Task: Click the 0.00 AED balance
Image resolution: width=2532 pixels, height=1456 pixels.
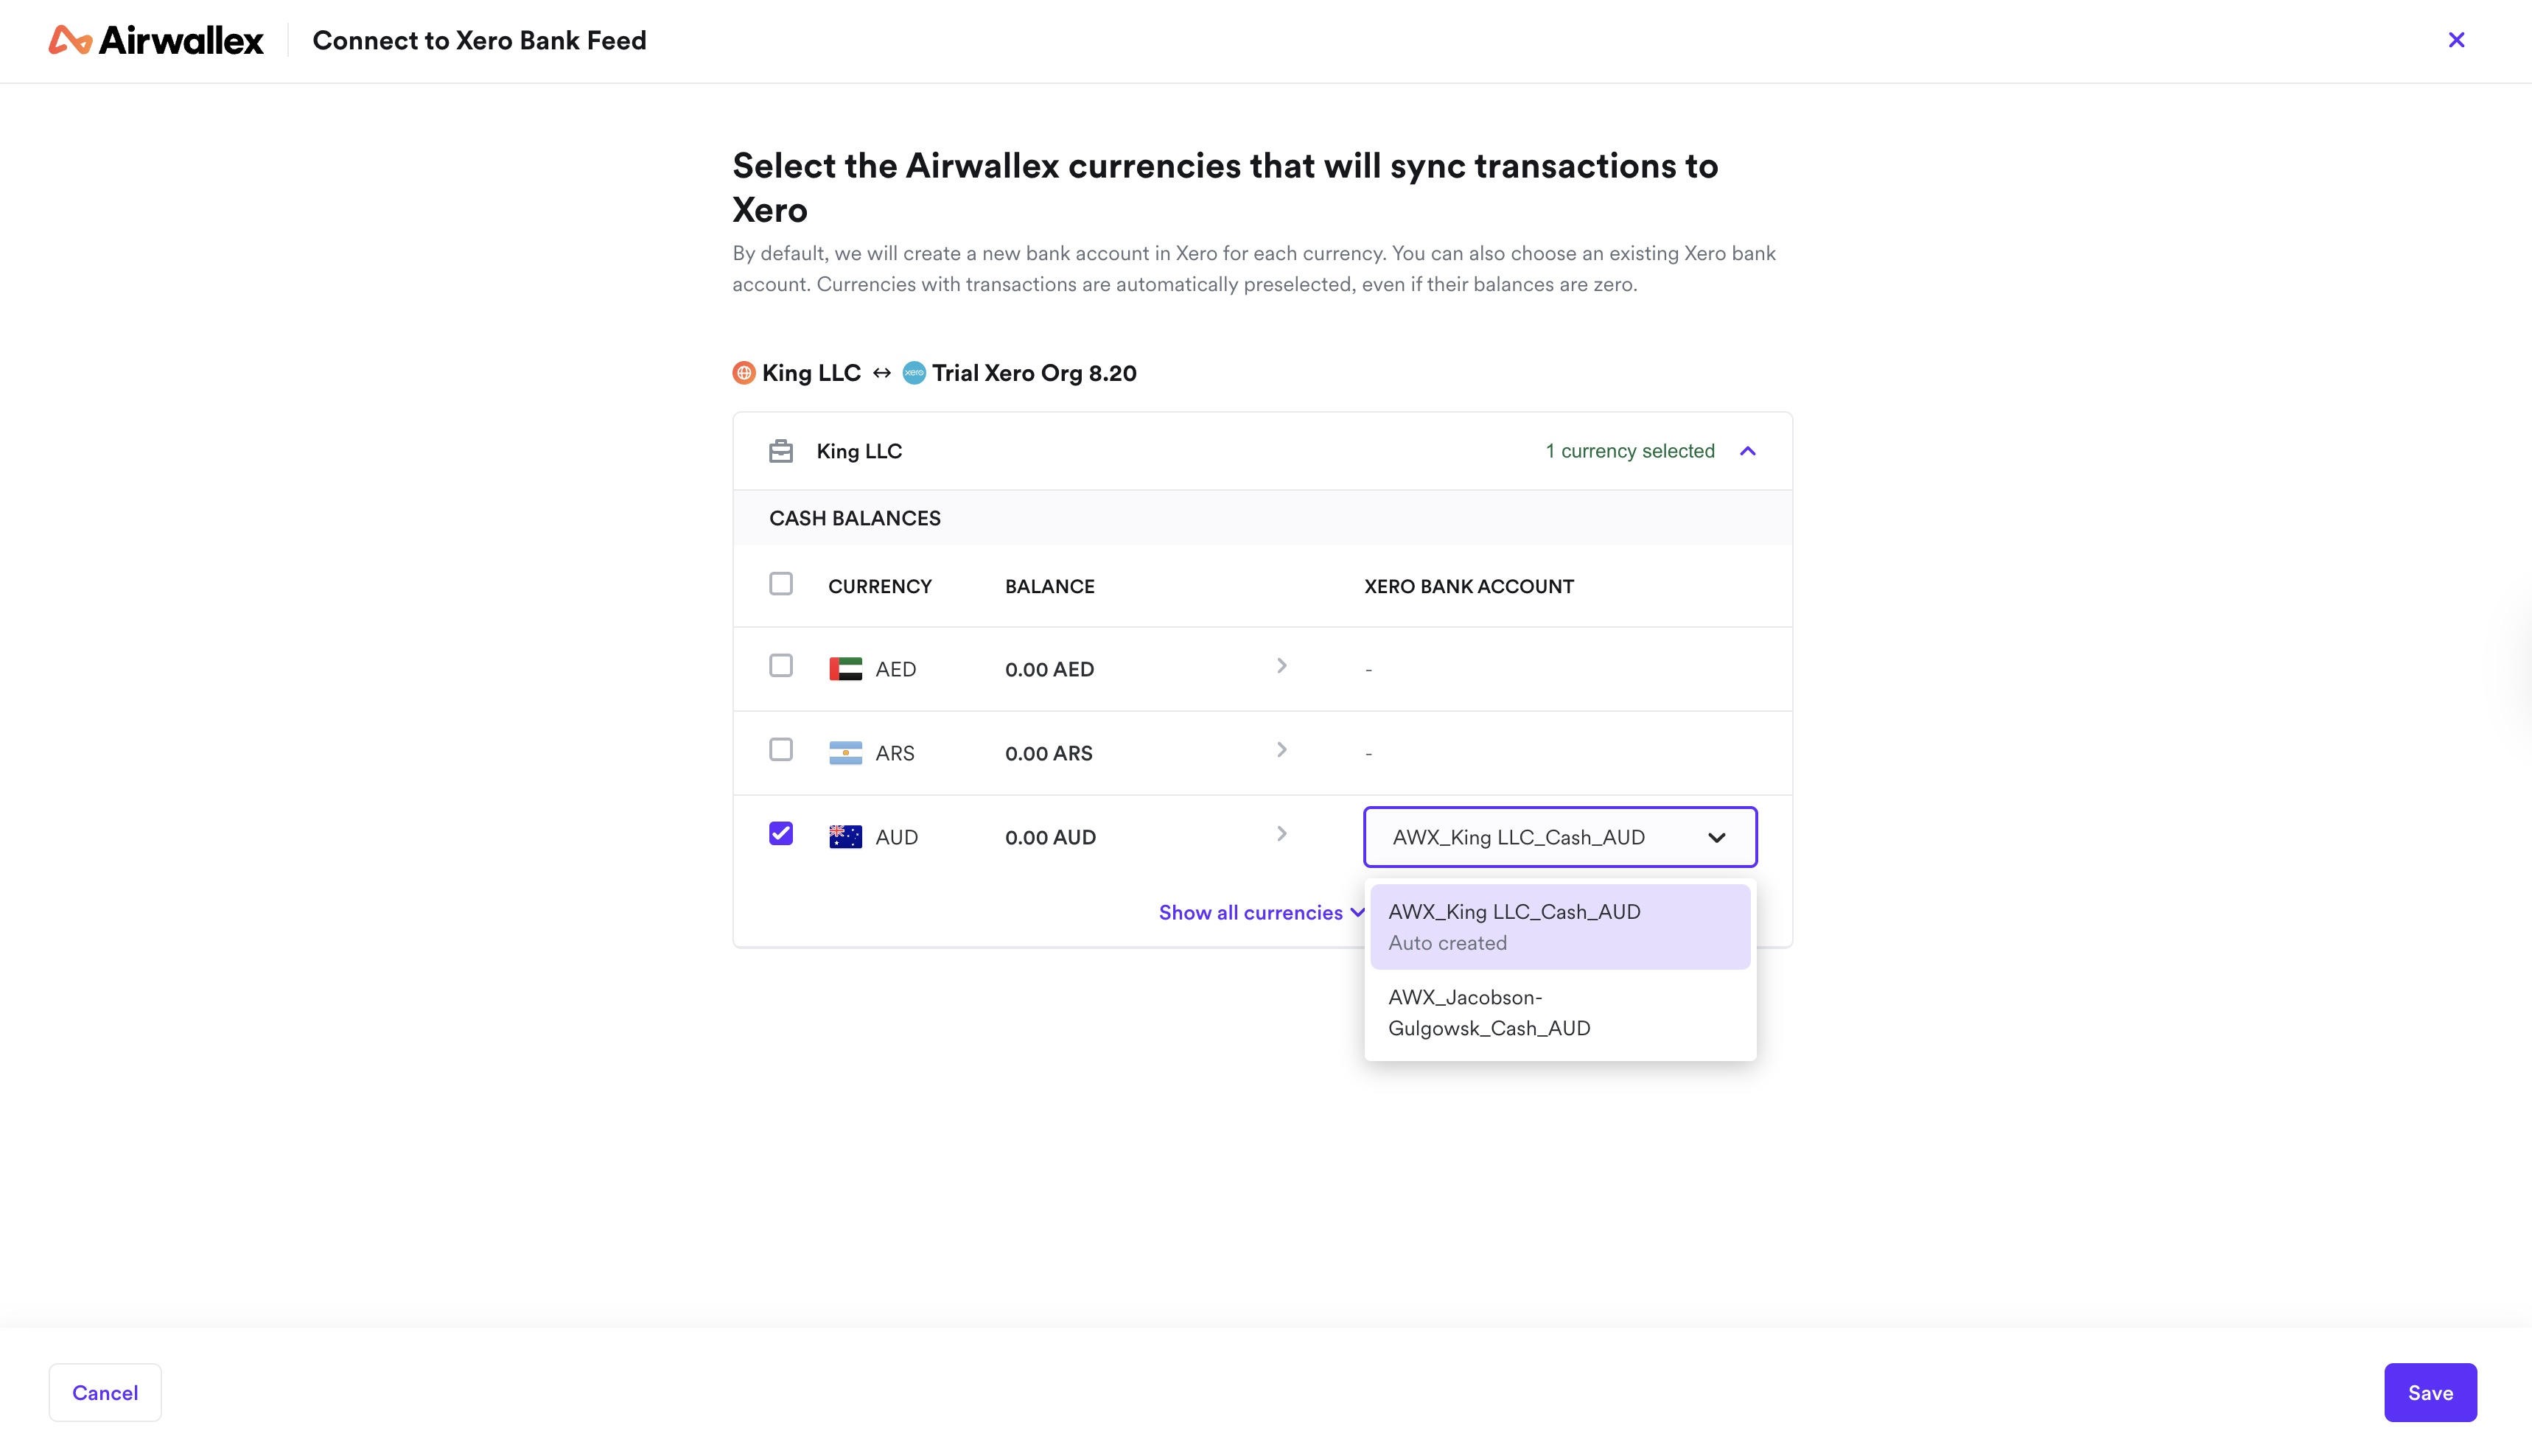Action: click(x=1049, y=669)
